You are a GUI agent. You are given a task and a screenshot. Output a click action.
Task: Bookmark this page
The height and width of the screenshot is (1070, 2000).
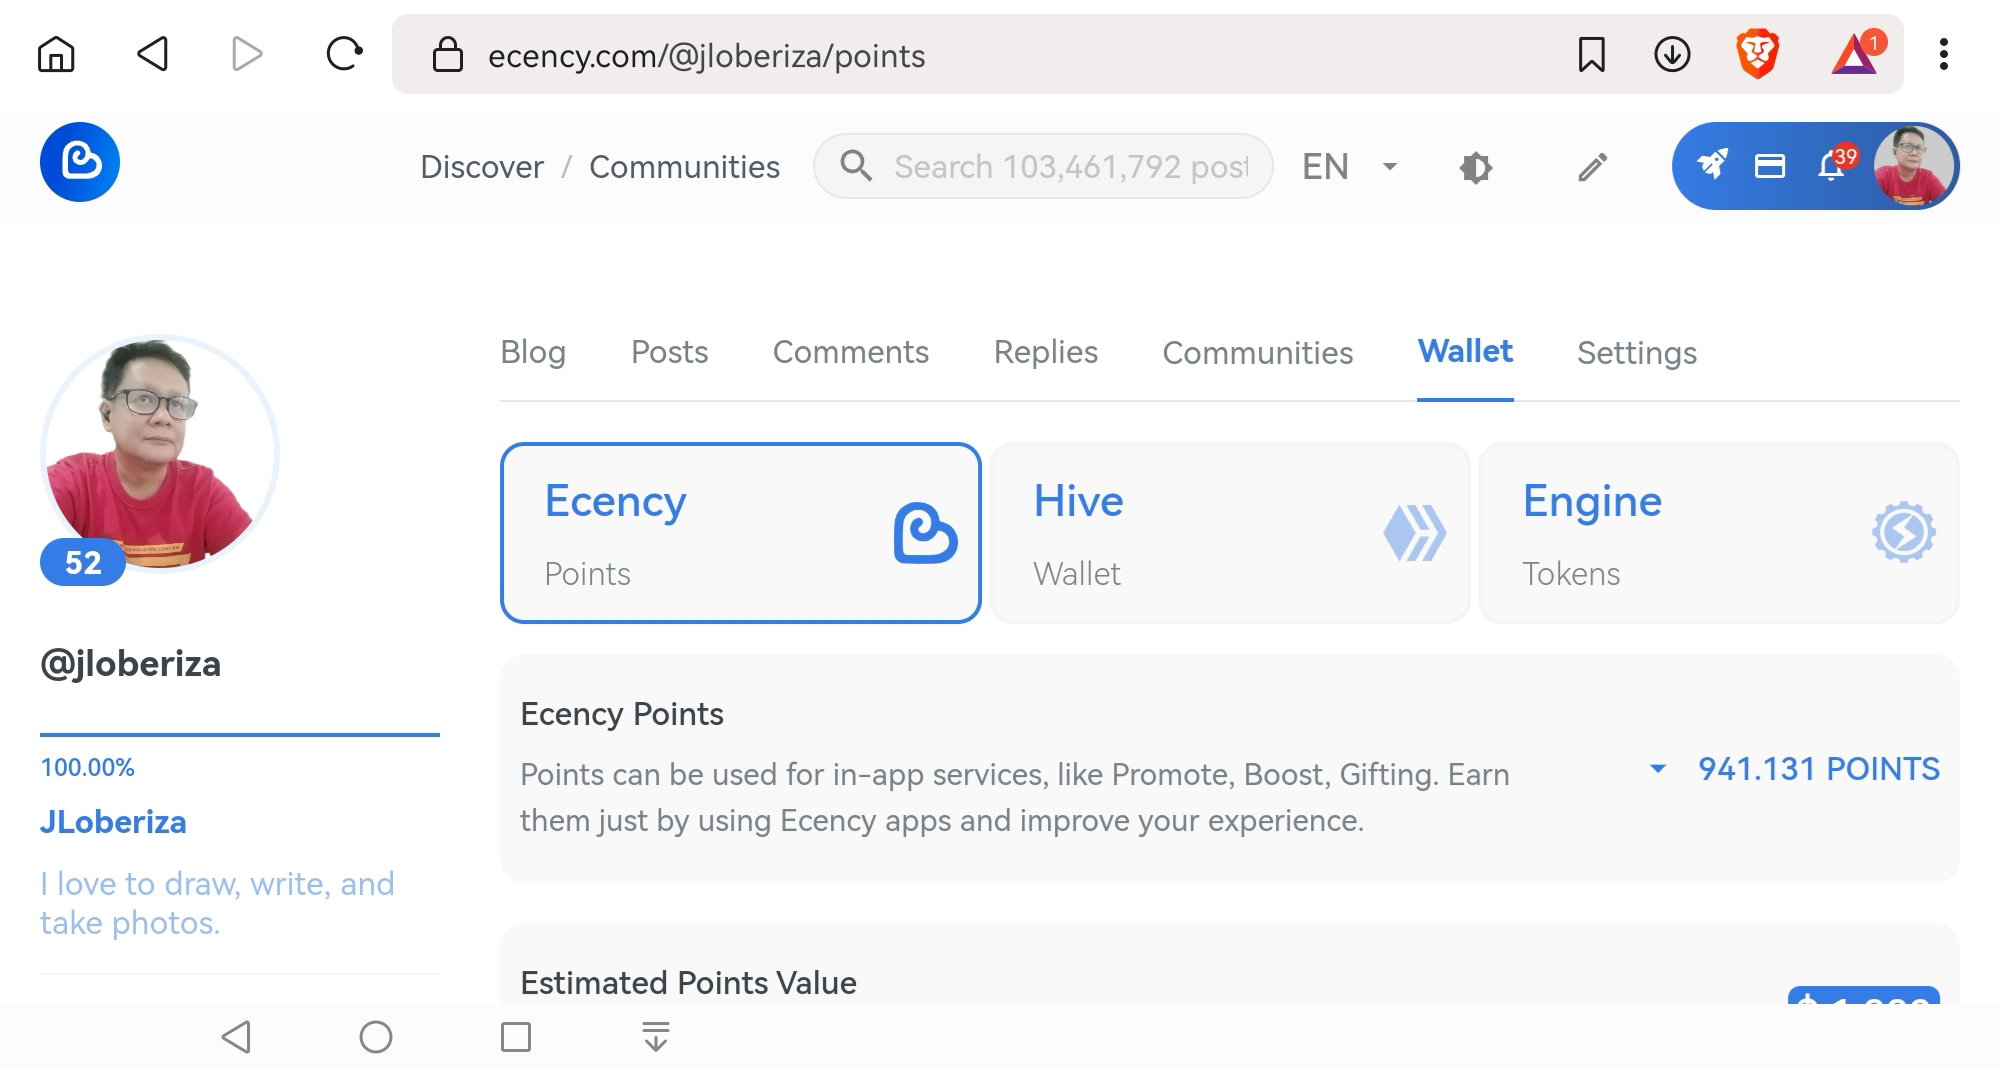click(x=1591, y=55)
